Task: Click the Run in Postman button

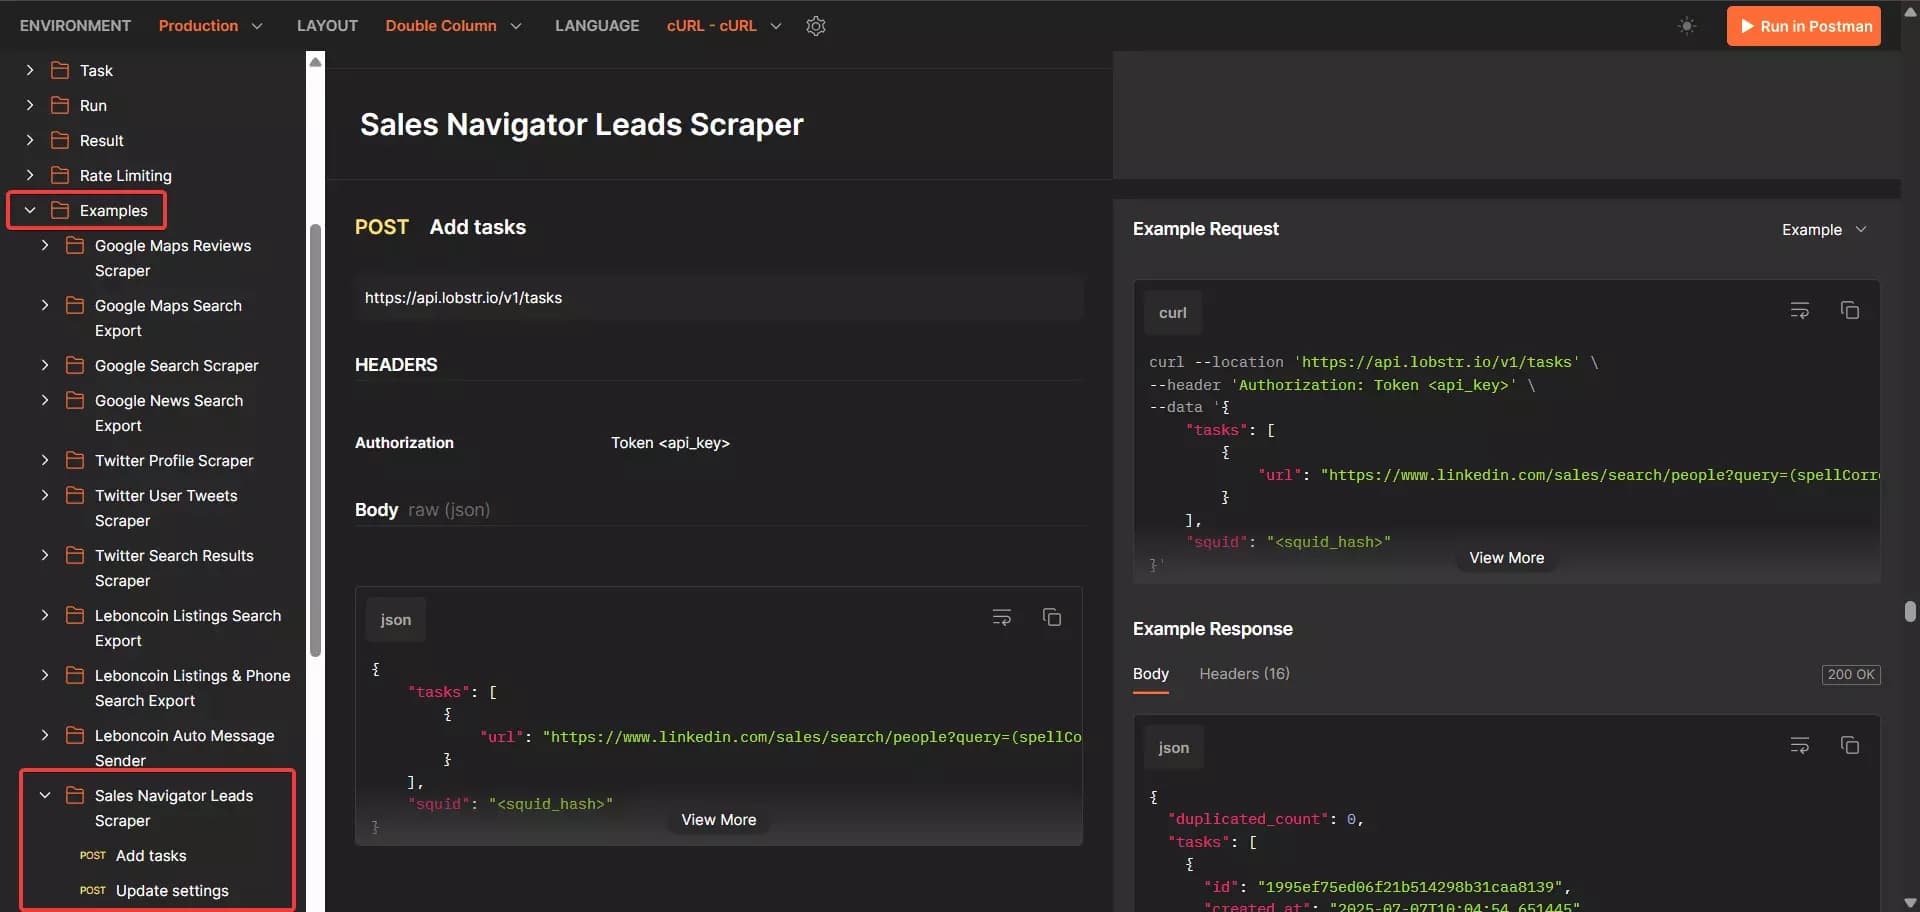Action: coord(1803,26)
